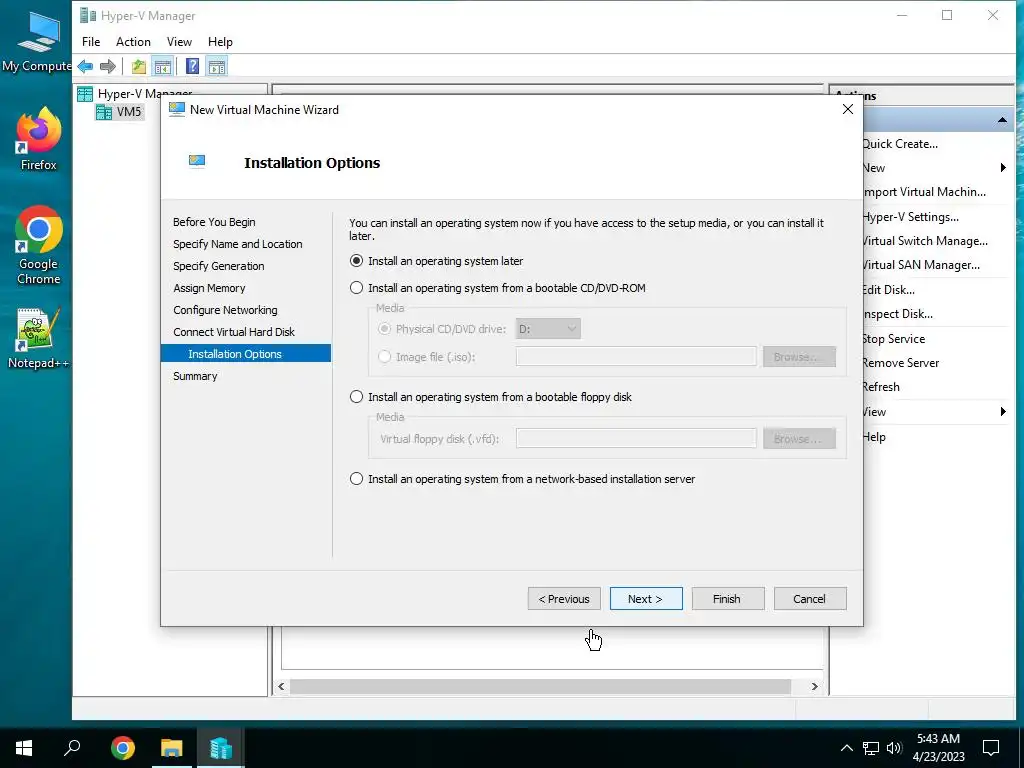Click Refresh in Actions pane
Viewport: 1024px width, 768px height.
[x=881, y=387]
